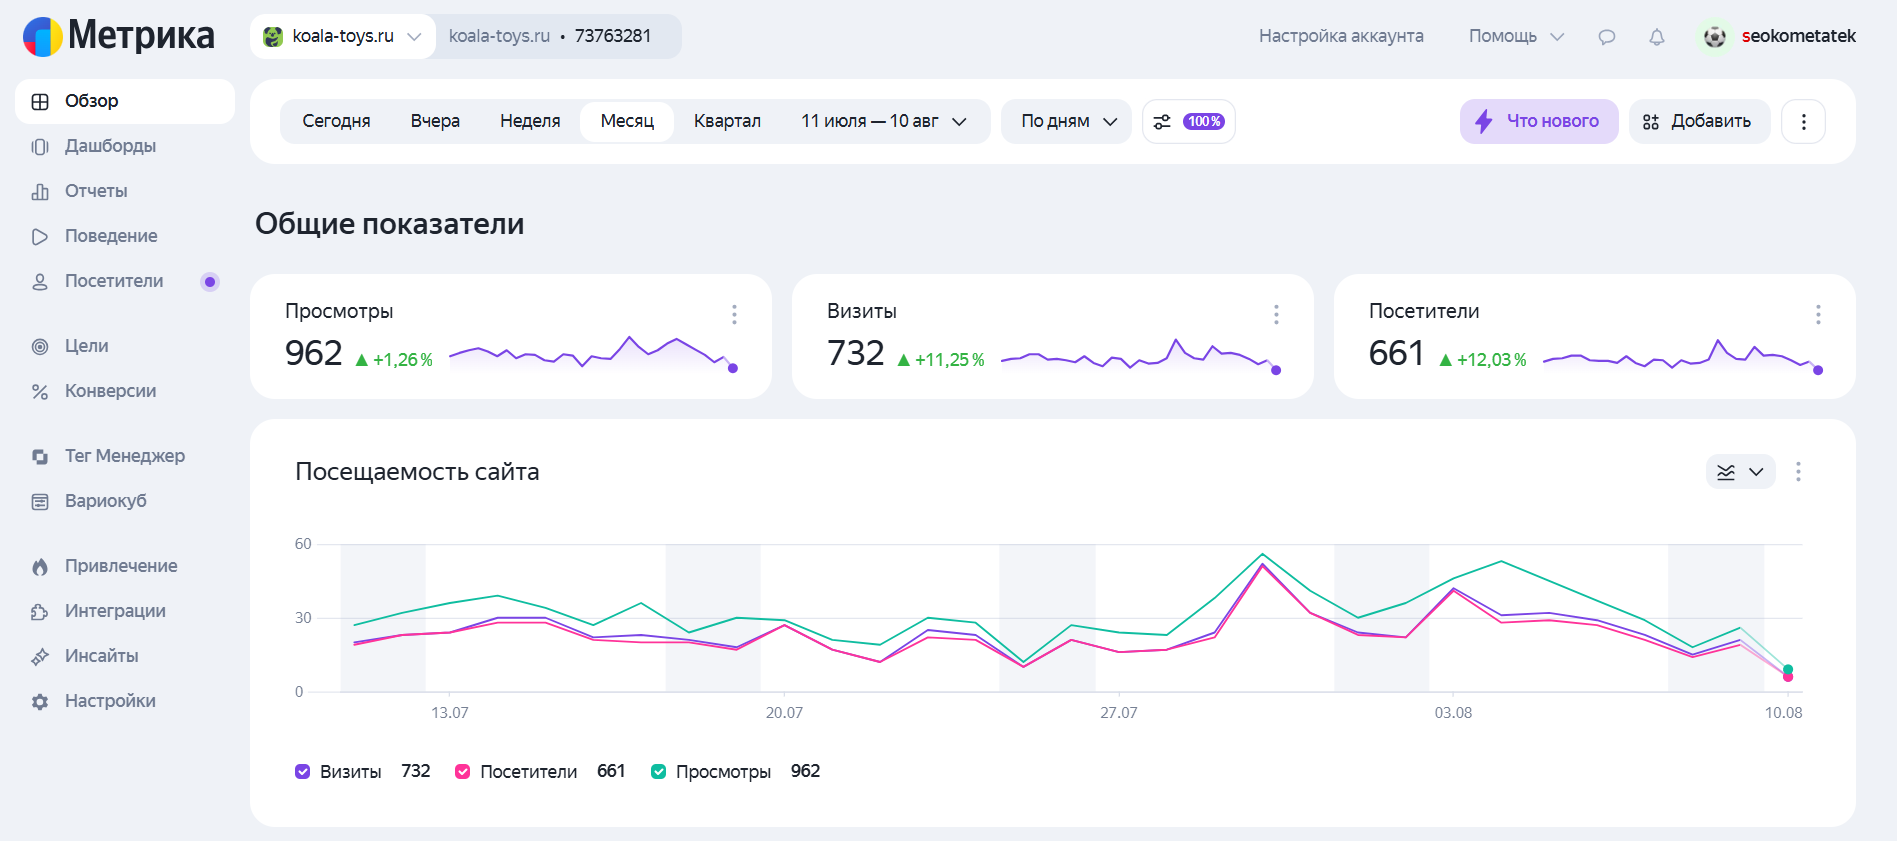This screenshot has height=841, width=1897.
Task: Open segmentation settings with 100% badge
Action: click(1188, 121)
